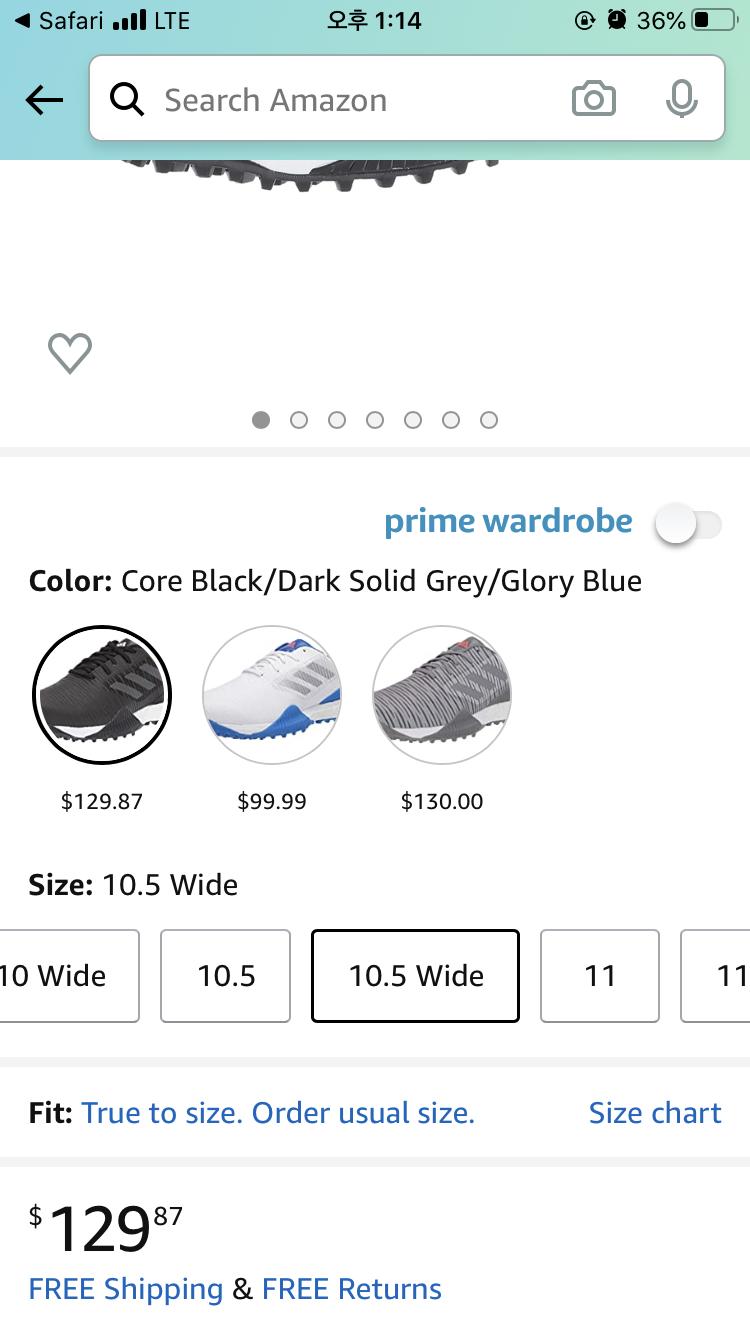Open the Size chart link

pos(655,1113)
